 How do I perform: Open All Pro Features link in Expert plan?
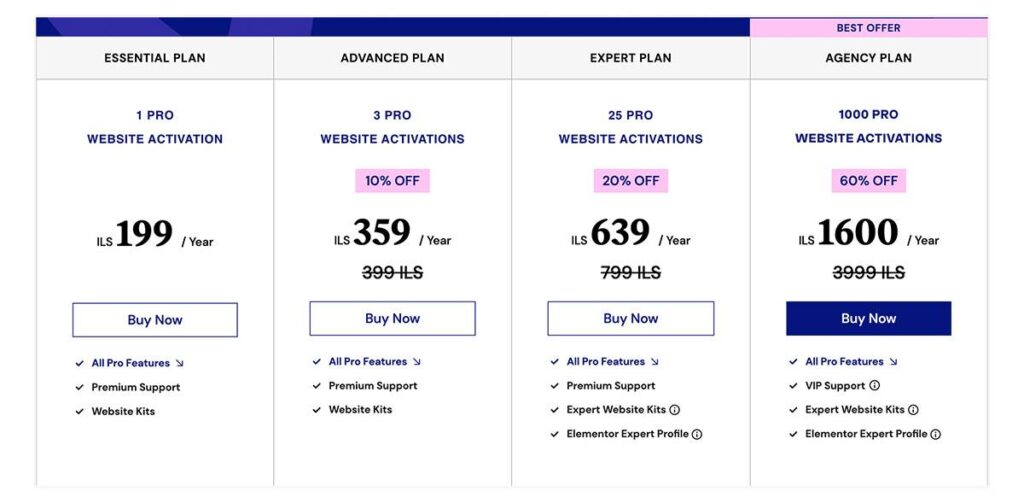(605, 362)
